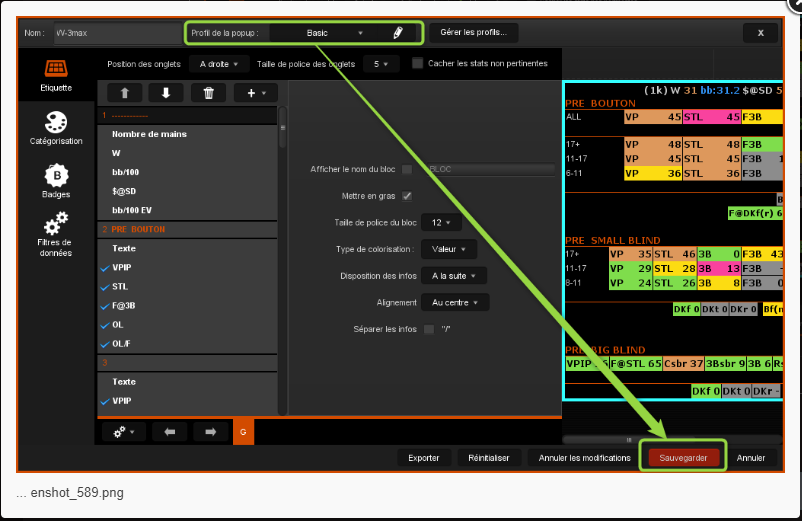Toggle OL checkmark in list

click(105, 325)
